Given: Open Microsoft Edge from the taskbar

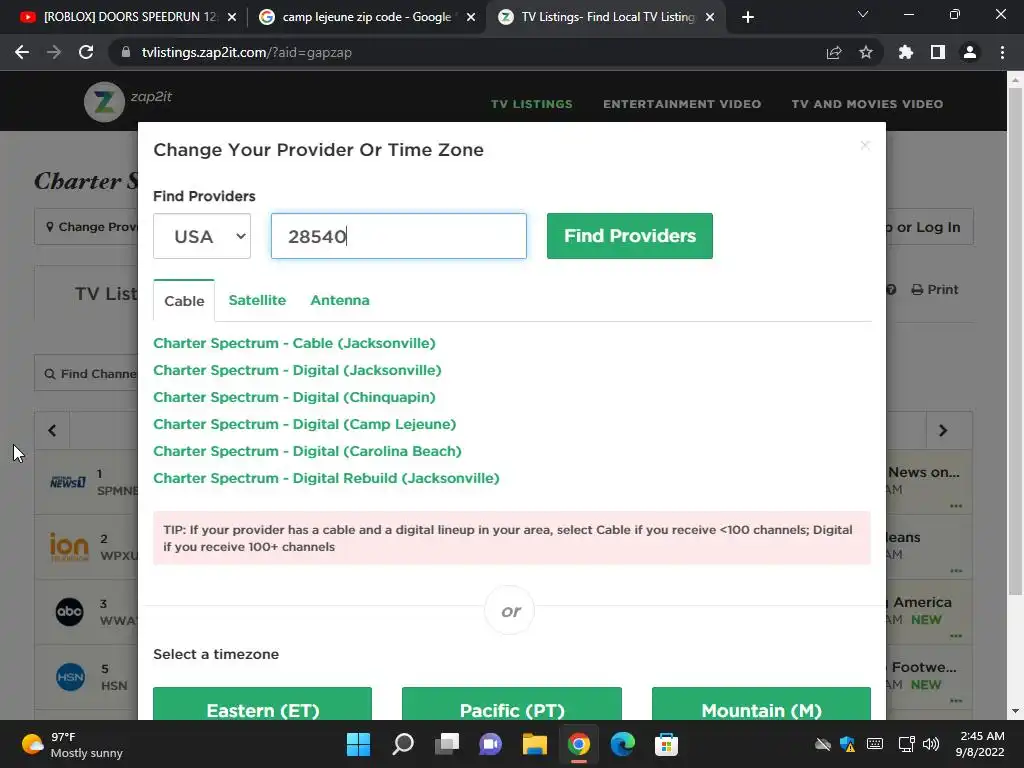Looking at the screenshot, I should [x=622, y=744].
